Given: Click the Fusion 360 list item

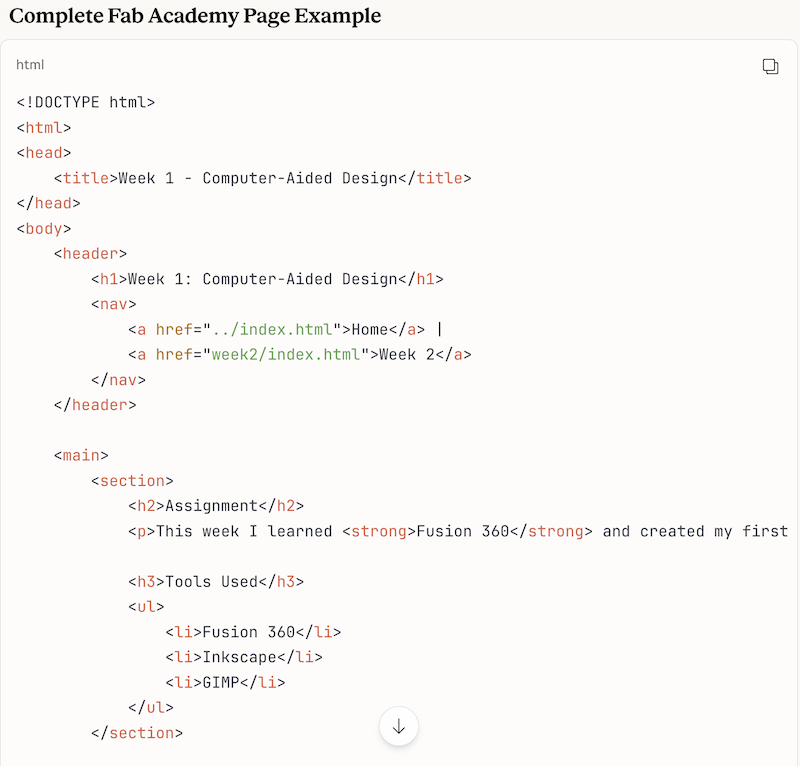Looking at the screenshot, I should pos(252,632).
